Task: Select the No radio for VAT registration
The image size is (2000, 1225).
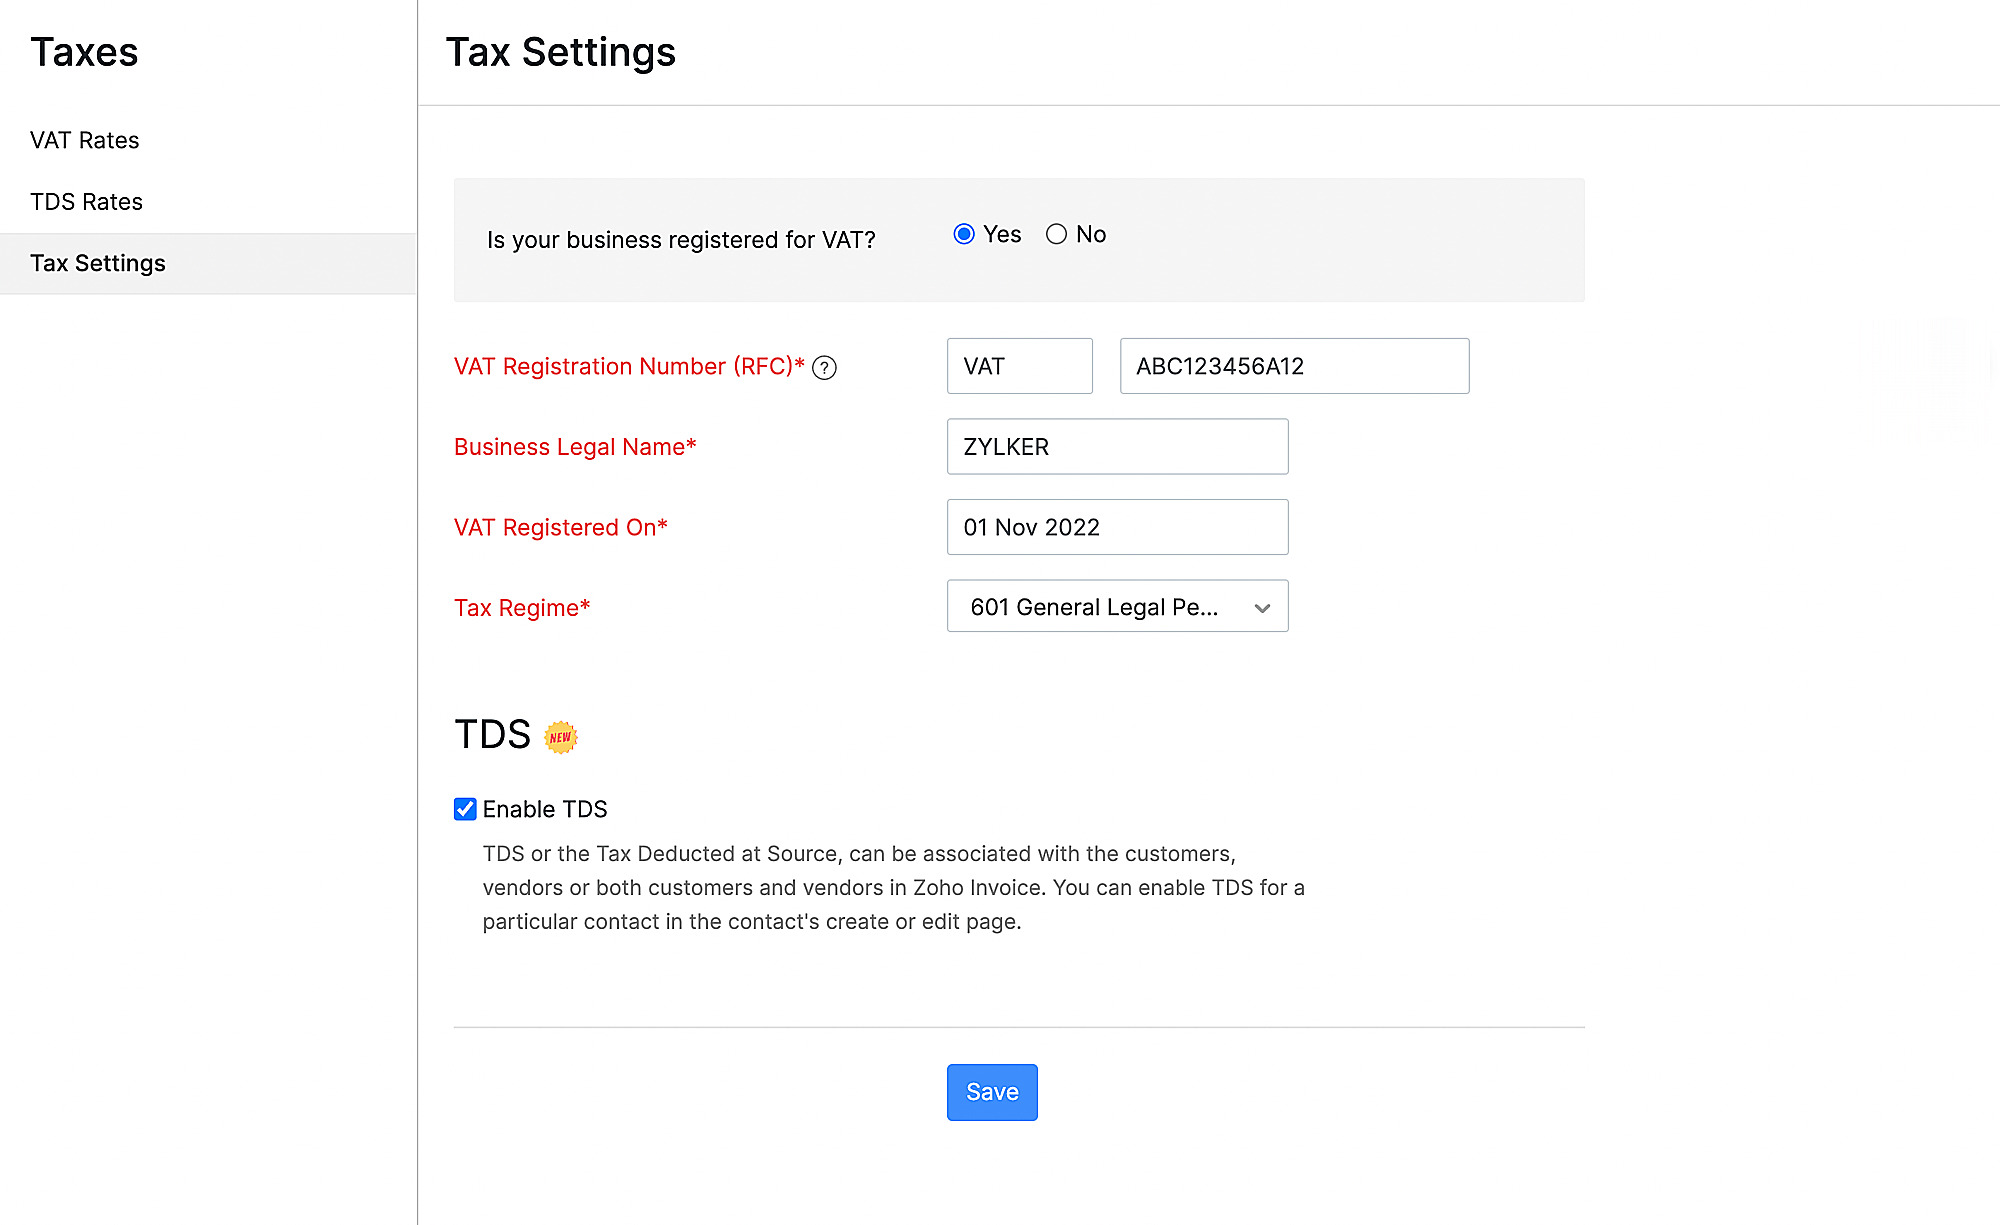Action: pyautogui.click(x=1056, y=234)
